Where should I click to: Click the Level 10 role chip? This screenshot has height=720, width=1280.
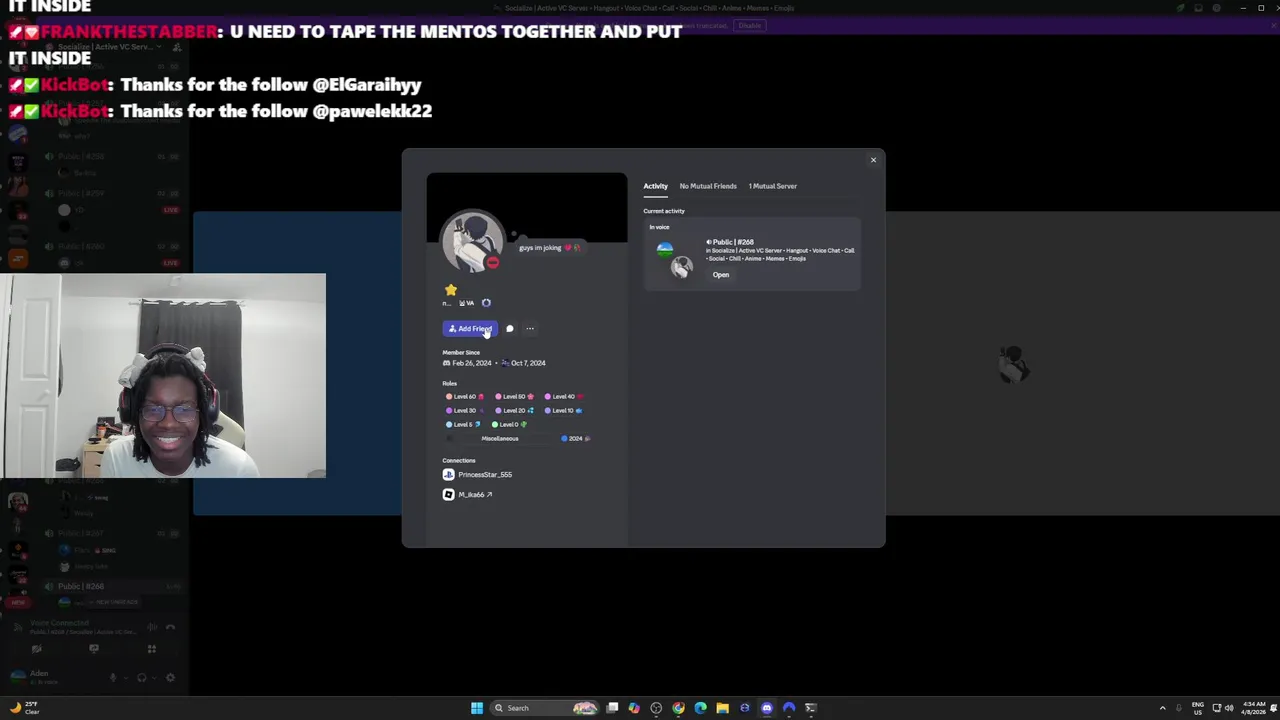tap(564, 410)
